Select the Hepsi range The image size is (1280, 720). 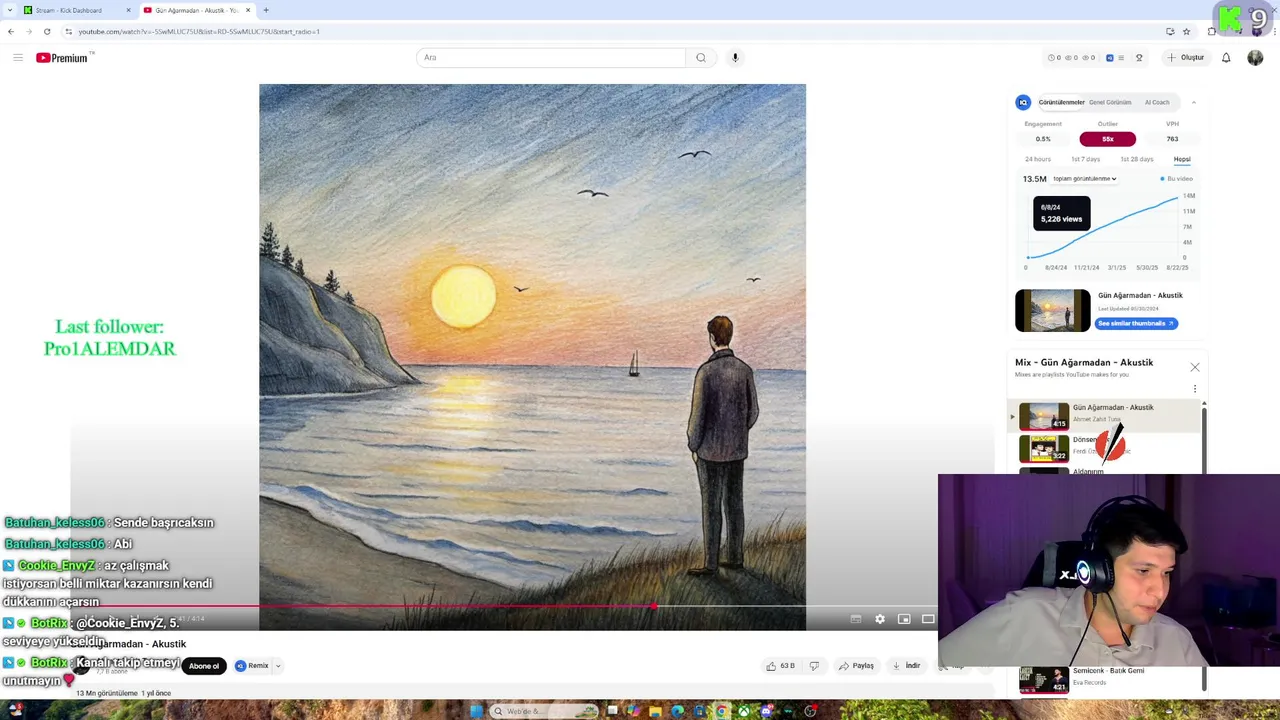click(x=1182, y=159)
